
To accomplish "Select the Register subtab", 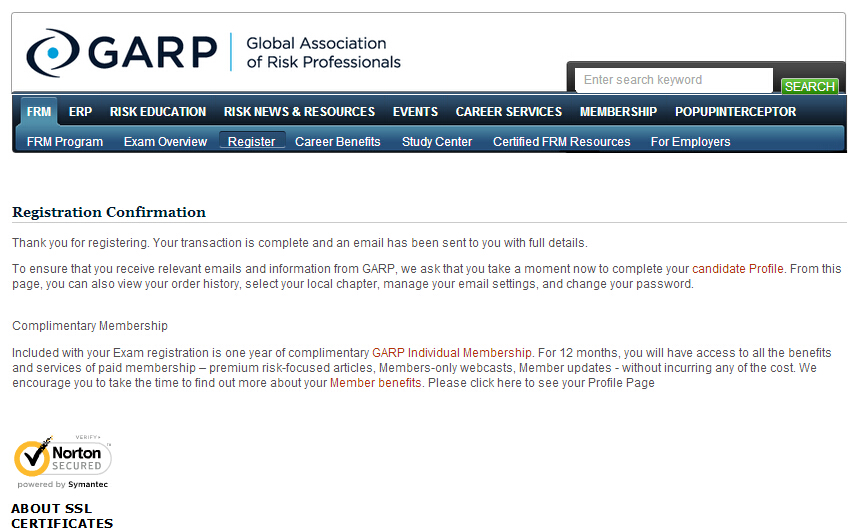I will point(251,142).
